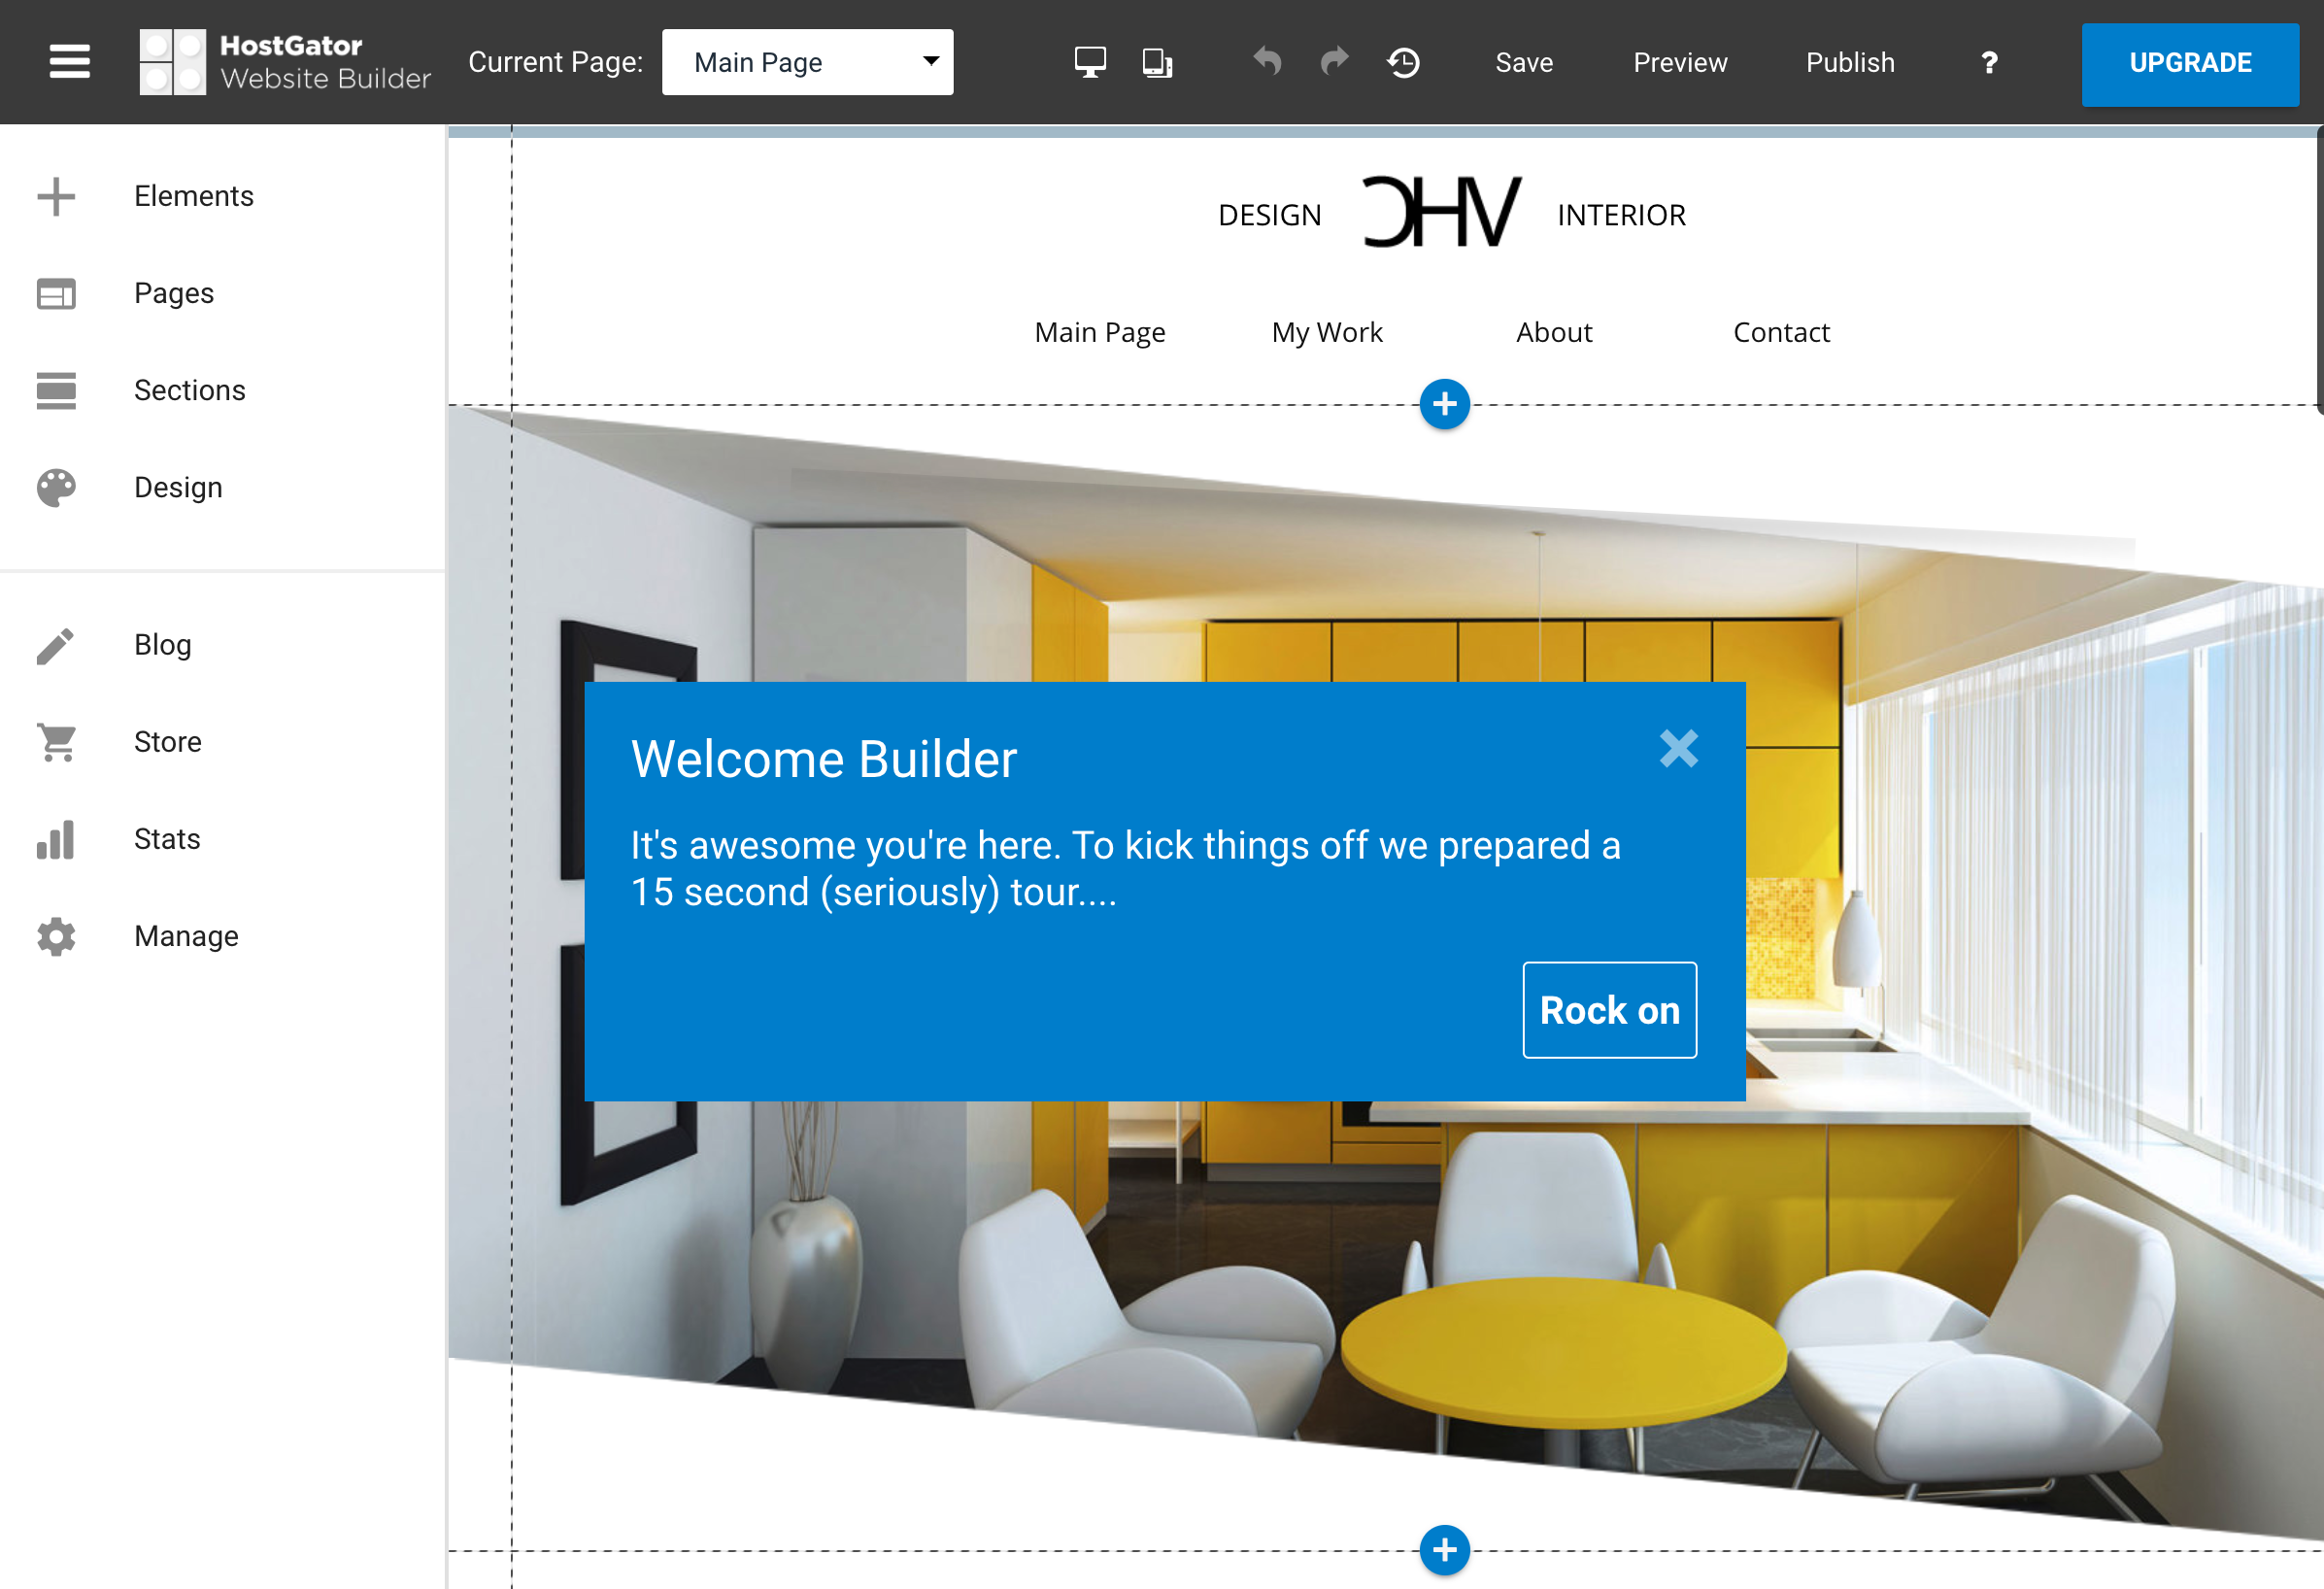Open the Blog section in sidebar
2324x1589 pixels.
(162, 645)
